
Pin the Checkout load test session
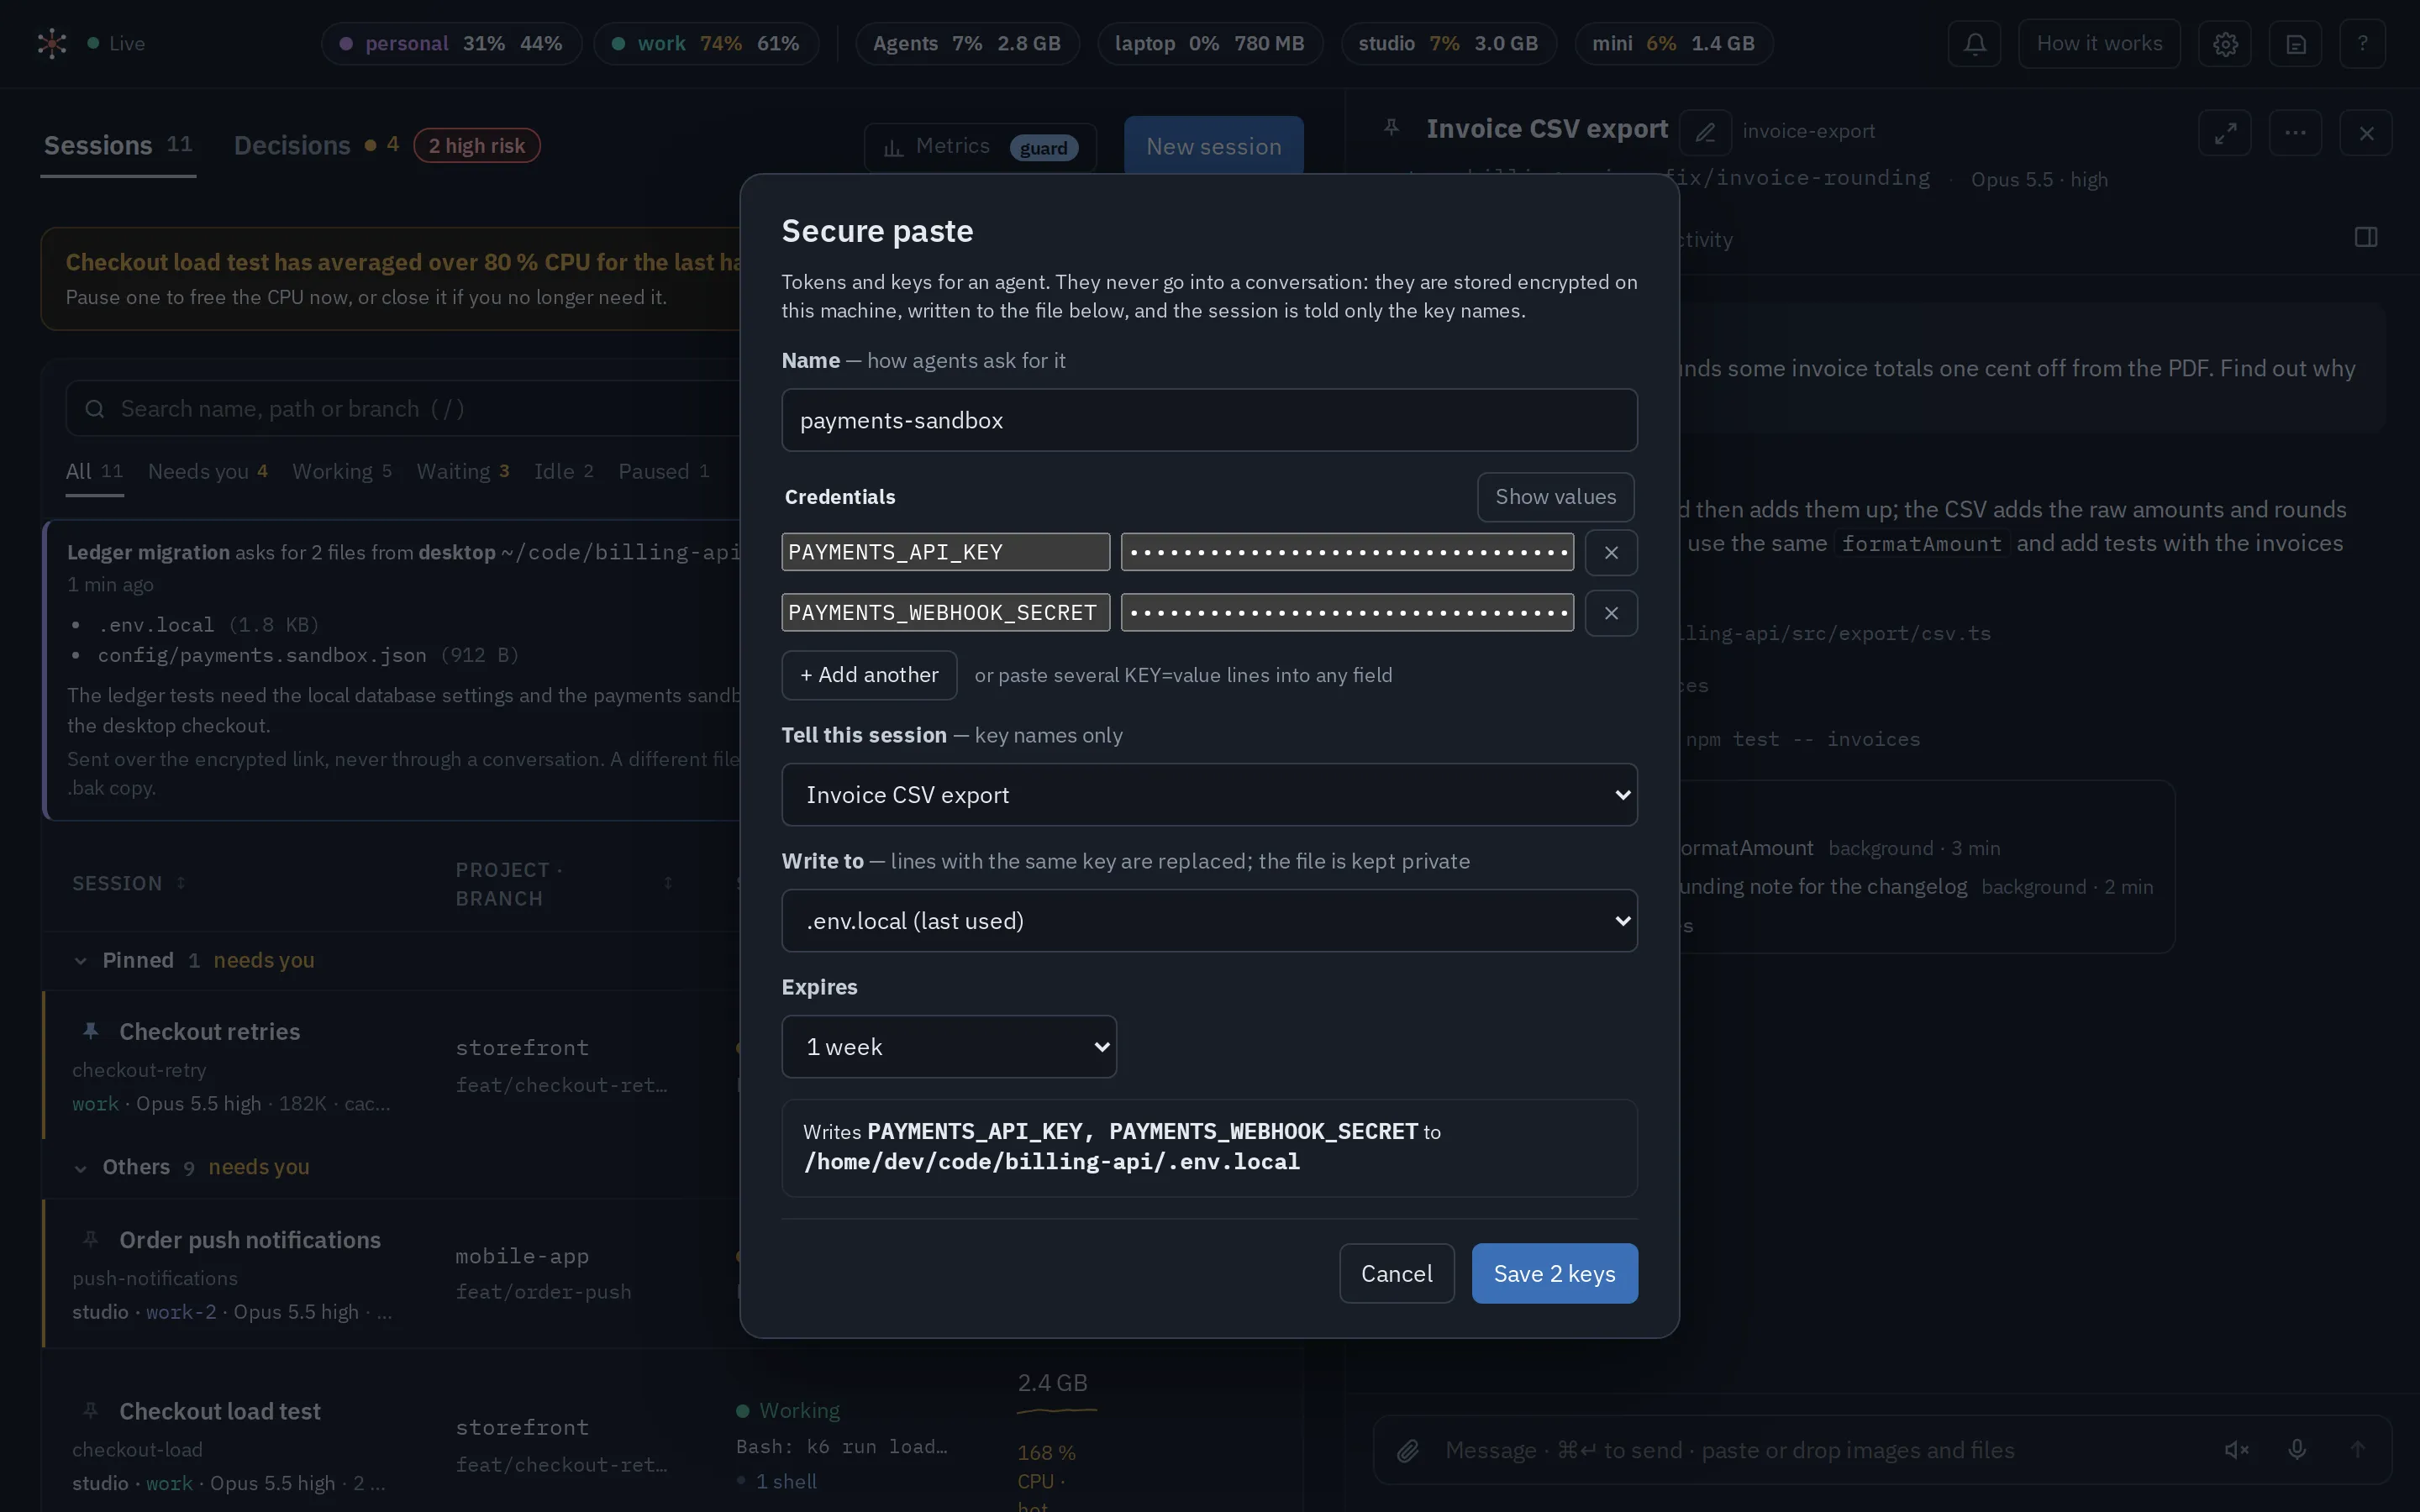pyautogui.click(x=90, y=1411)
